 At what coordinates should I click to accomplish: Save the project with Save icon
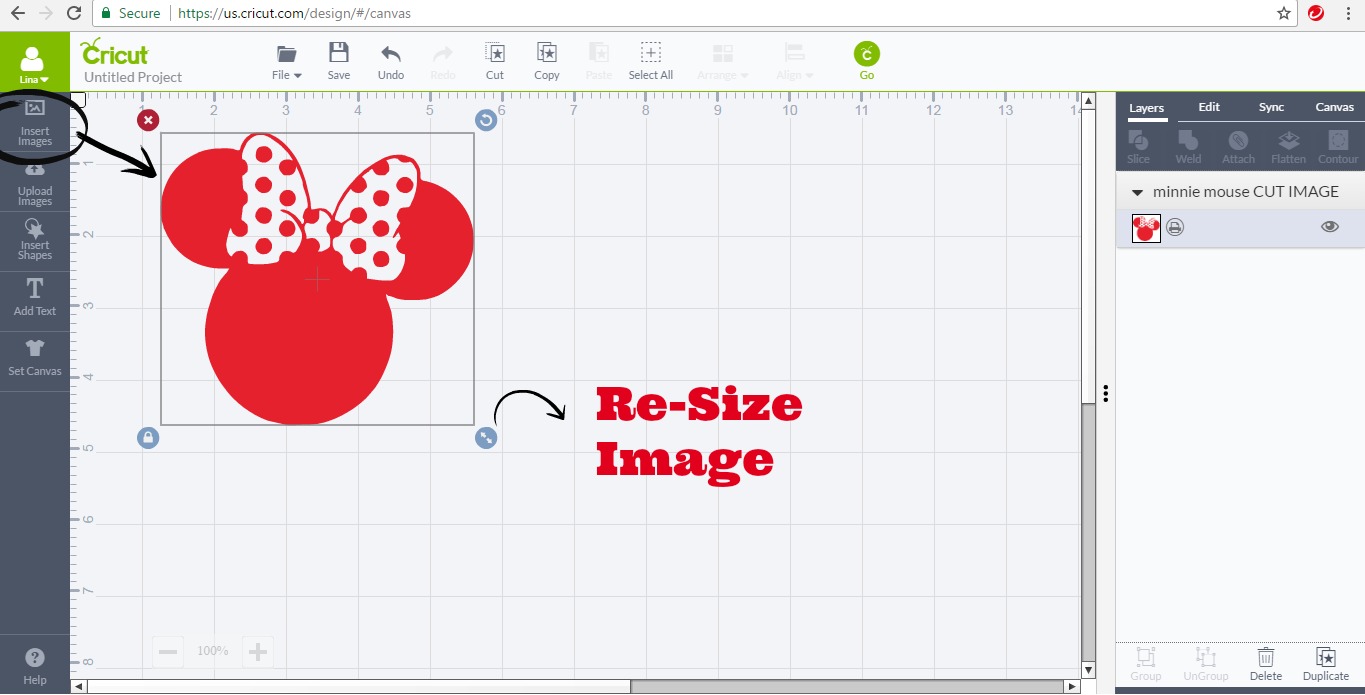(x=339, y=60)
